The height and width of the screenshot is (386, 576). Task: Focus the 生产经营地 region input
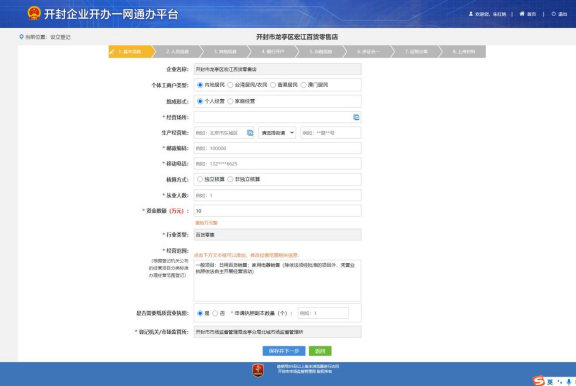(223, 133)
